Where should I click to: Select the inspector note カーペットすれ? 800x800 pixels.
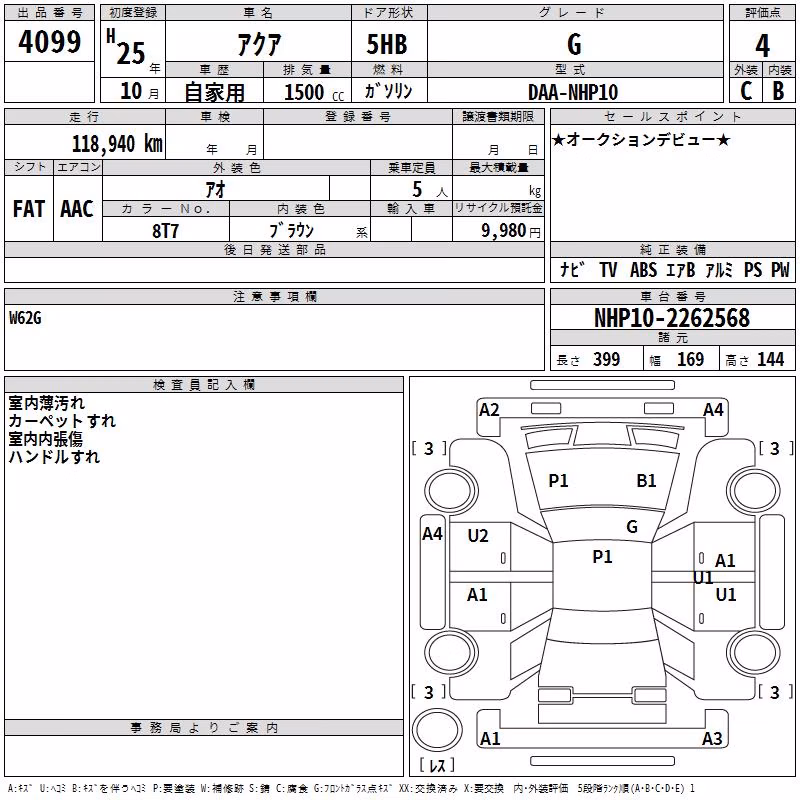coord(62,420)
